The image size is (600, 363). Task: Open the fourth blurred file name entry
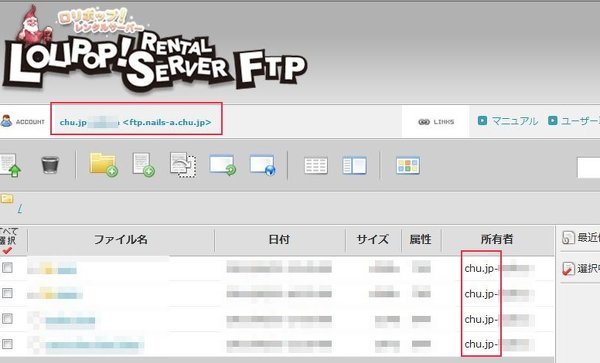pos(86,344)
